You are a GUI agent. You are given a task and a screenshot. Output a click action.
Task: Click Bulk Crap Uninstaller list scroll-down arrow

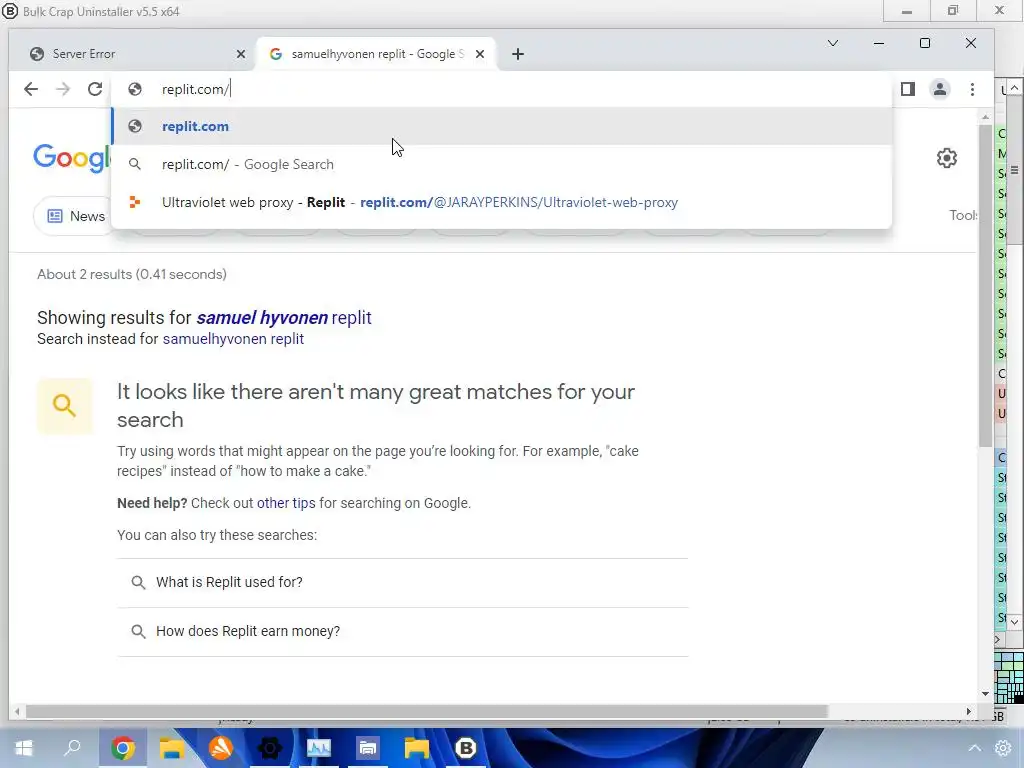[x=1014, y=622]
